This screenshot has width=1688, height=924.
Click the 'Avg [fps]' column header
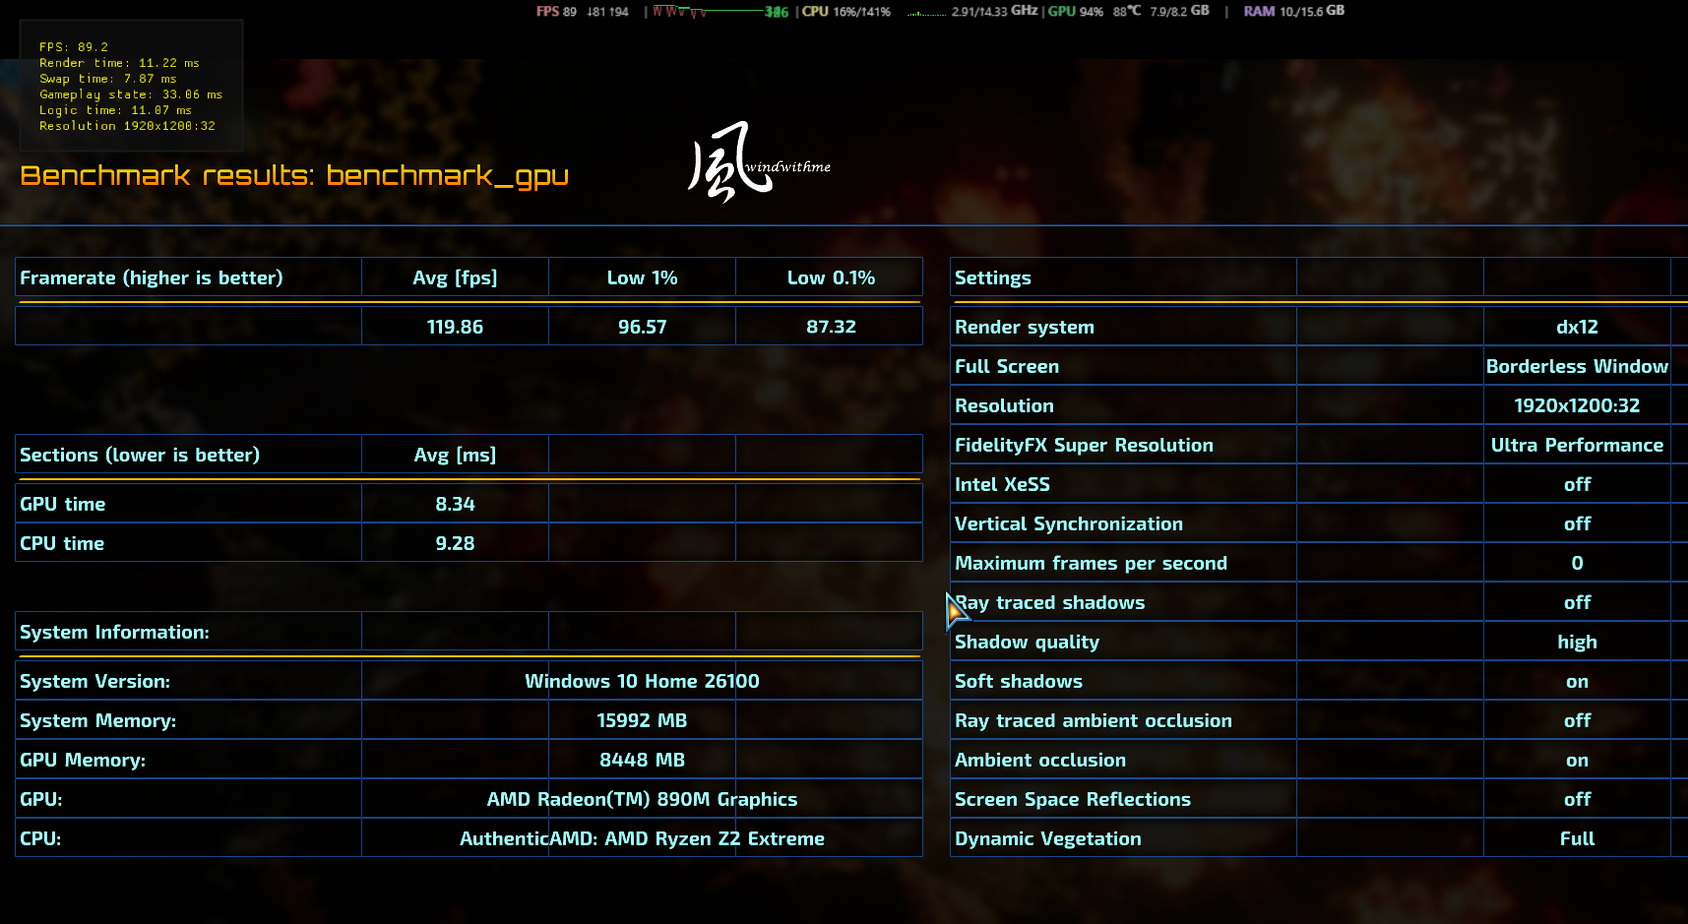pyautogui.click(x=455, y=278)
